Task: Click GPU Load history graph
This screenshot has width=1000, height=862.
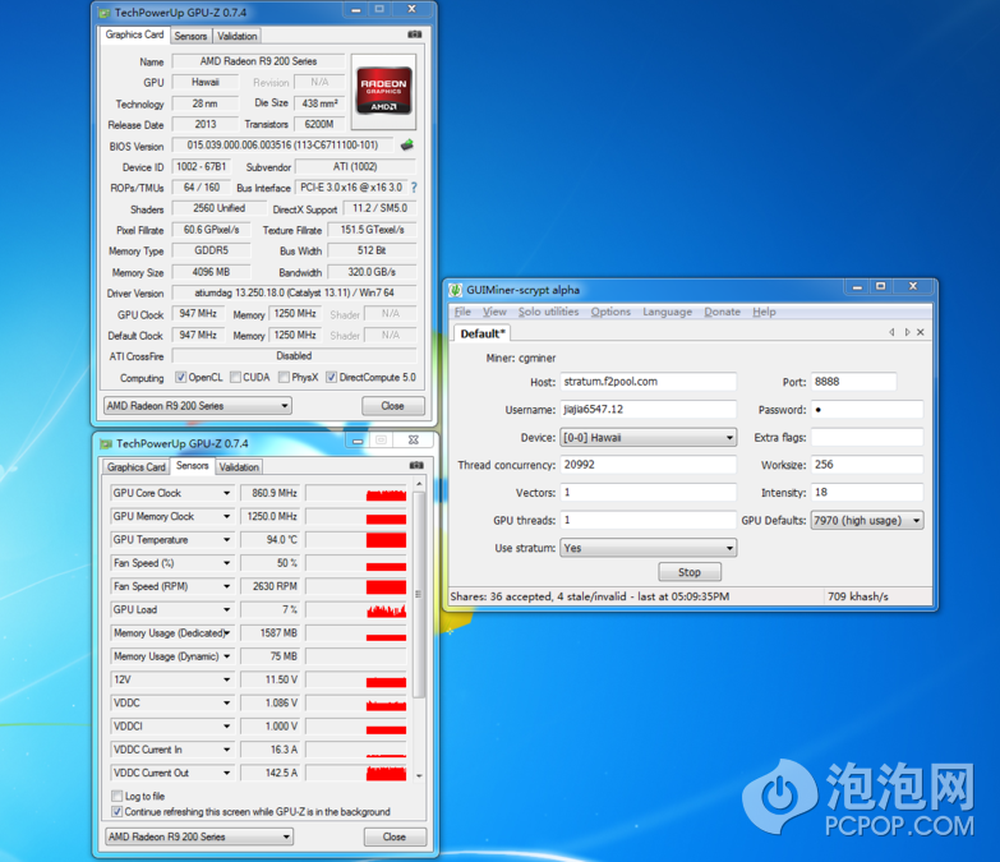Action: (356, 610)
